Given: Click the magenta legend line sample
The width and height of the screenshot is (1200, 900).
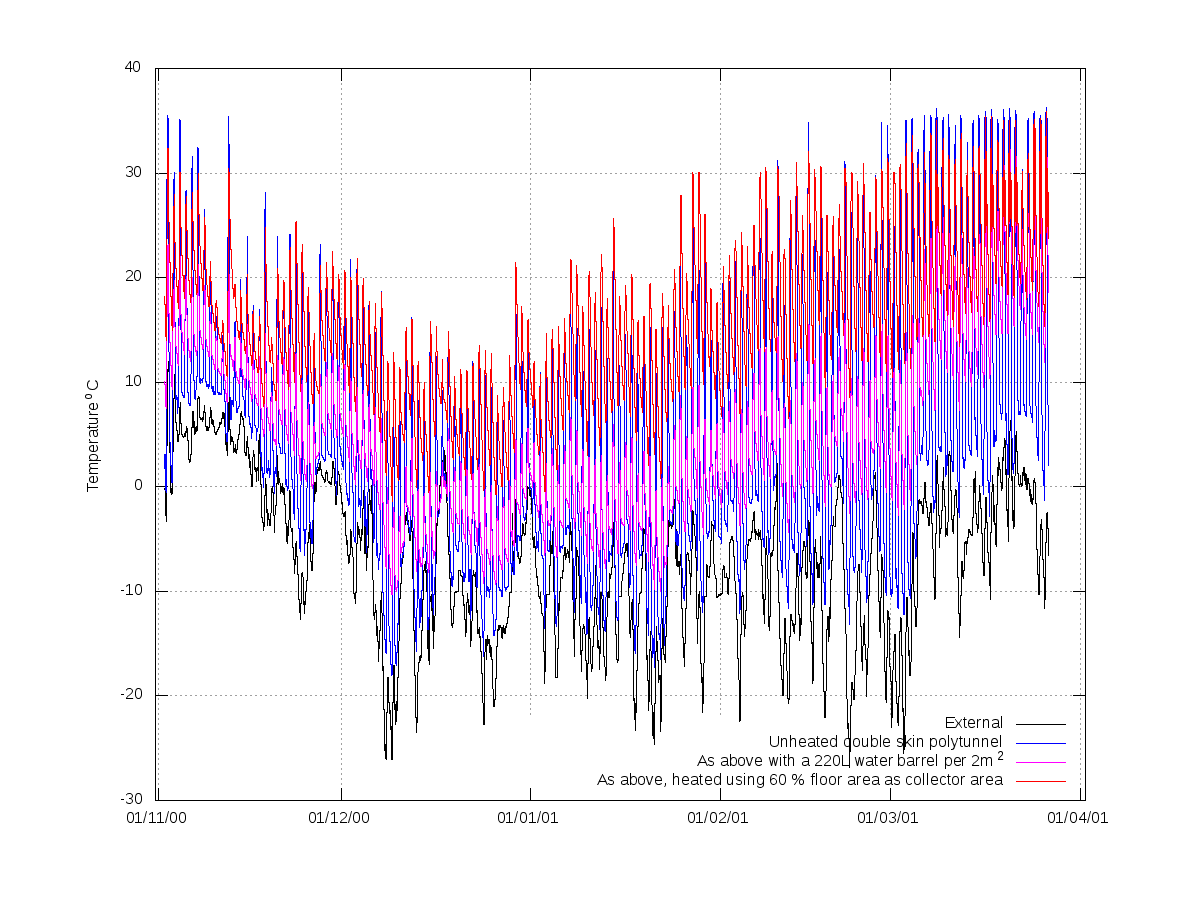Looking at the screenshot, I should (1041, 761).
